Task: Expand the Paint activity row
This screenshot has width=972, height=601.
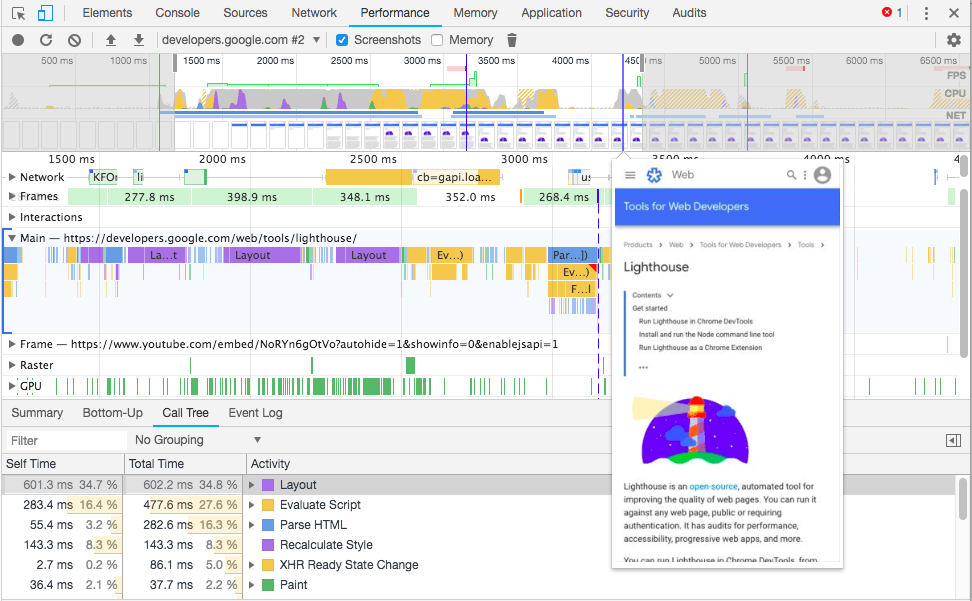Action: click(252, 585)
